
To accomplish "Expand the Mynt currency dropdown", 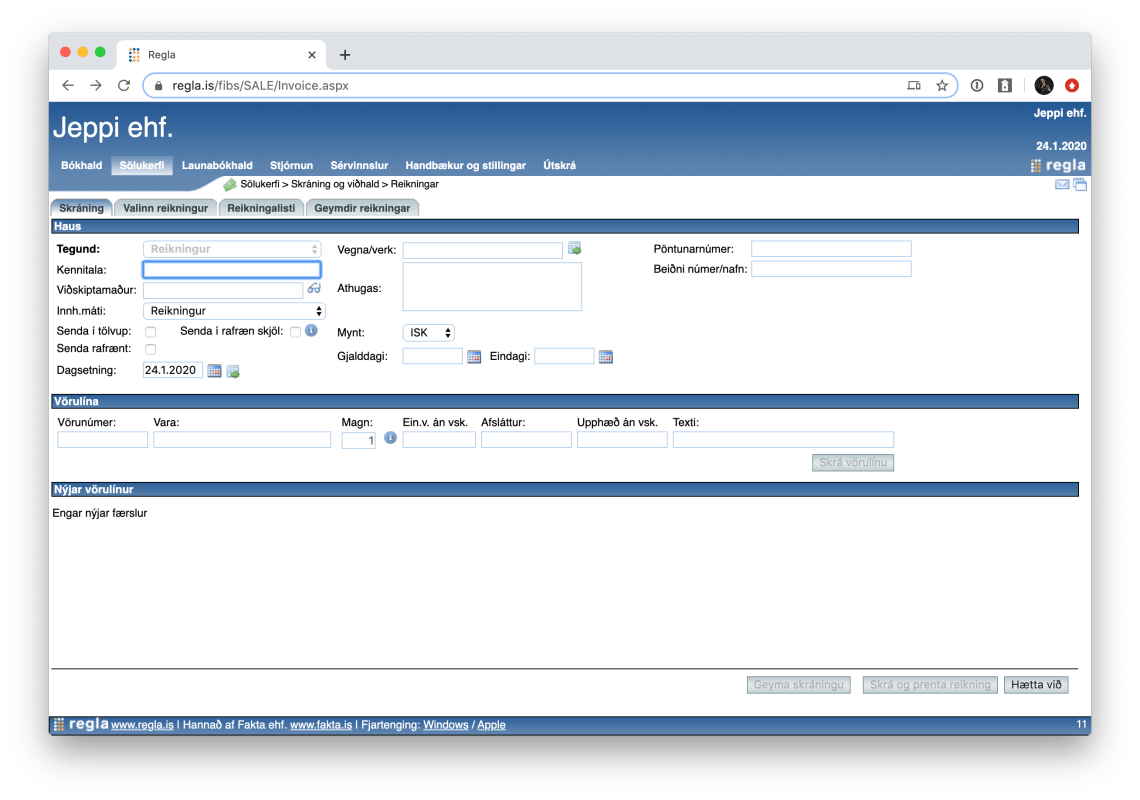I will click(428, 333).
